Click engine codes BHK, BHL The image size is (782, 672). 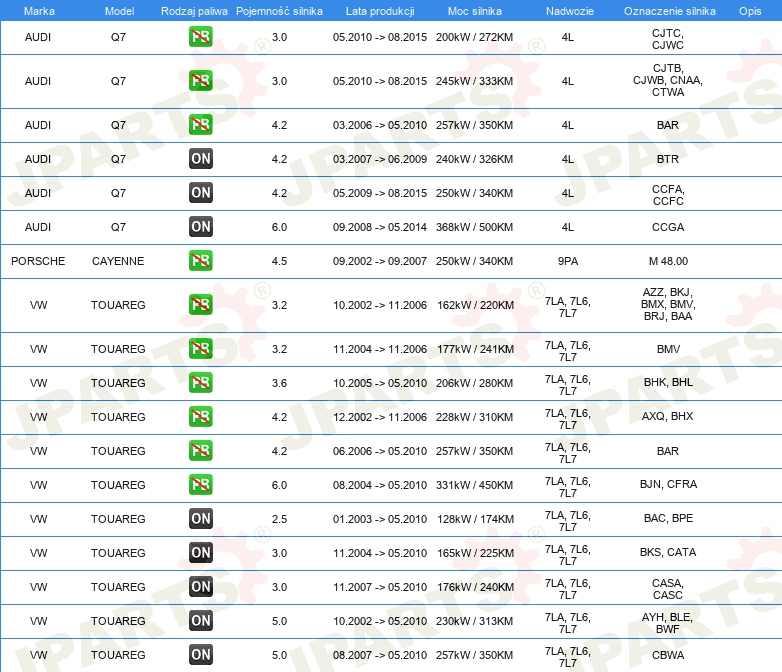click(x=668, y=382)
